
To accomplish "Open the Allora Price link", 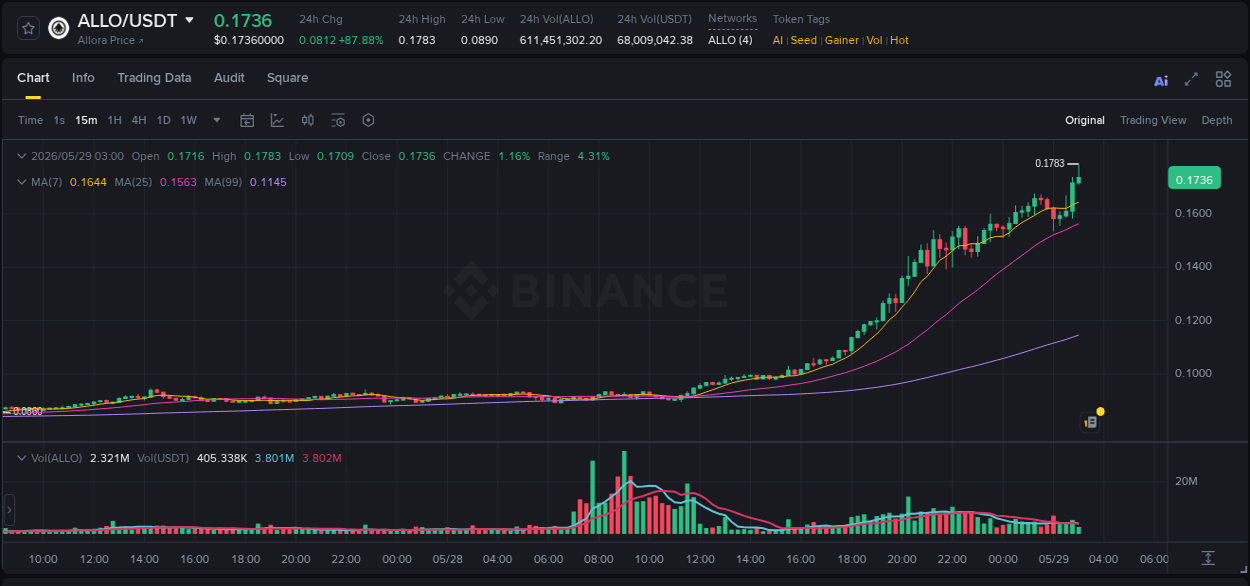I will point(111,40).
